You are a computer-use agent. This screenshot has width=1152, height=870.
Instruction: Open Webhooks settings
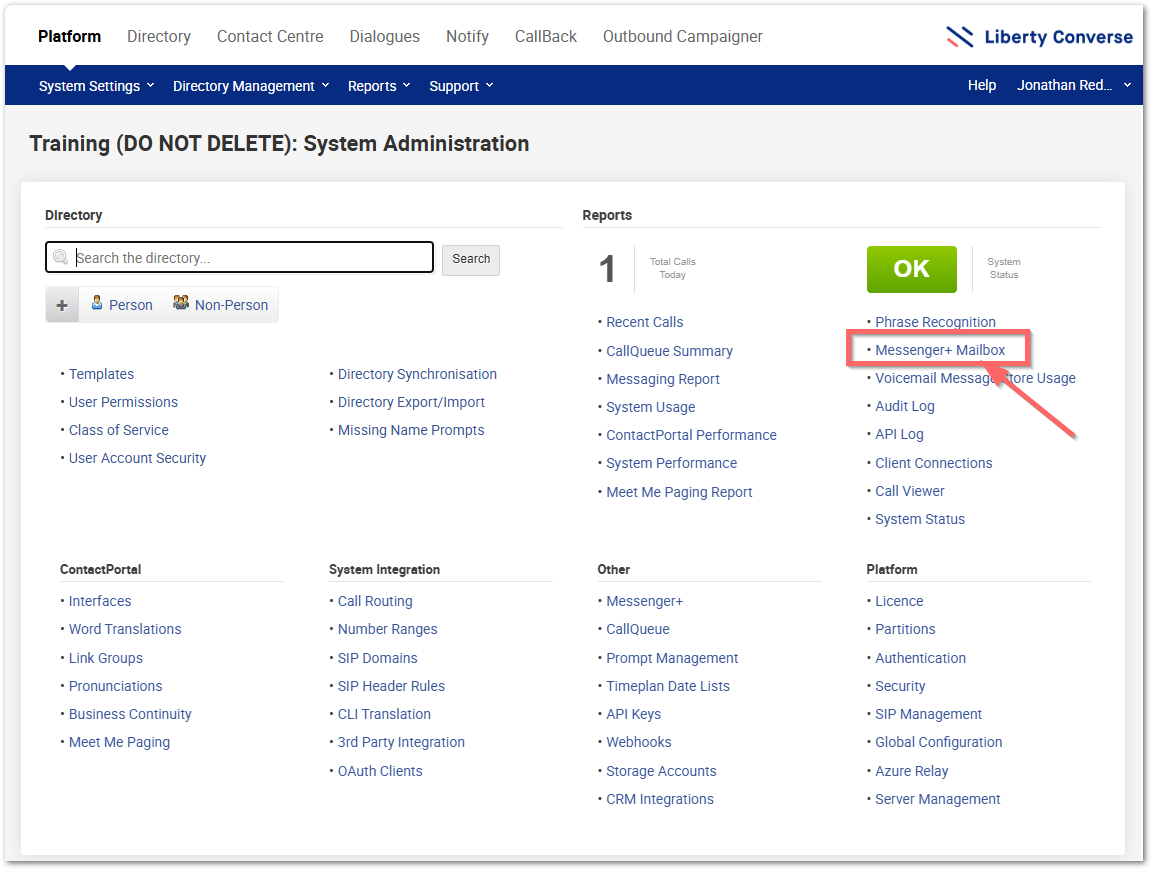[x=638, y=742]
